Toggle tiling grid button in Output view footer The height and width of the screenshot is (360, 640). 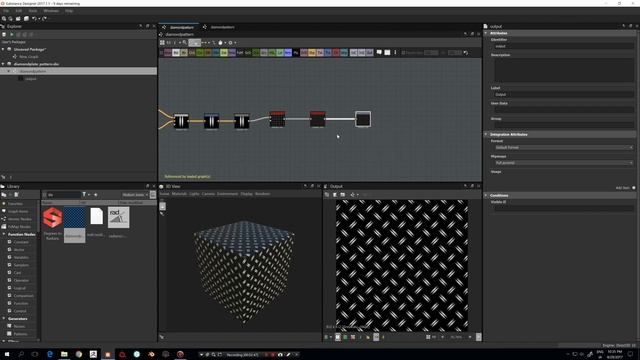[428, 337]
